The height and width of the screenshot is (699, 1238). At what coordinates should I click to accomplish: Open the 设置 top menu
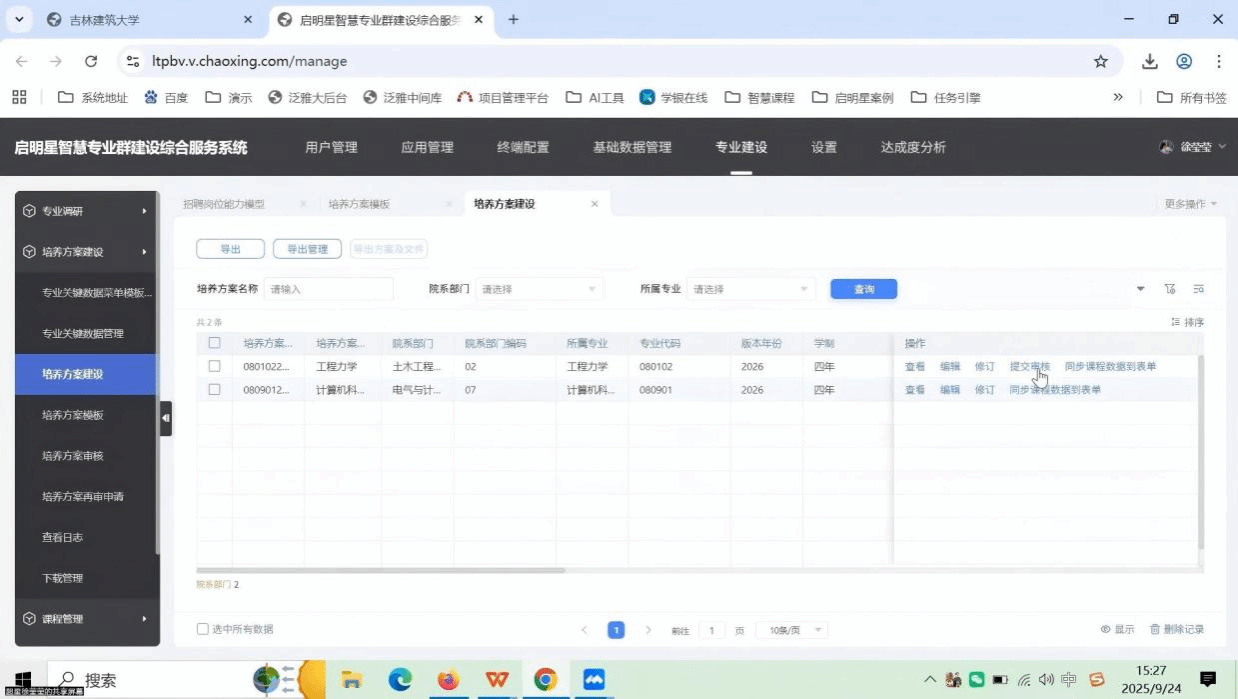(x=824, y=147)
